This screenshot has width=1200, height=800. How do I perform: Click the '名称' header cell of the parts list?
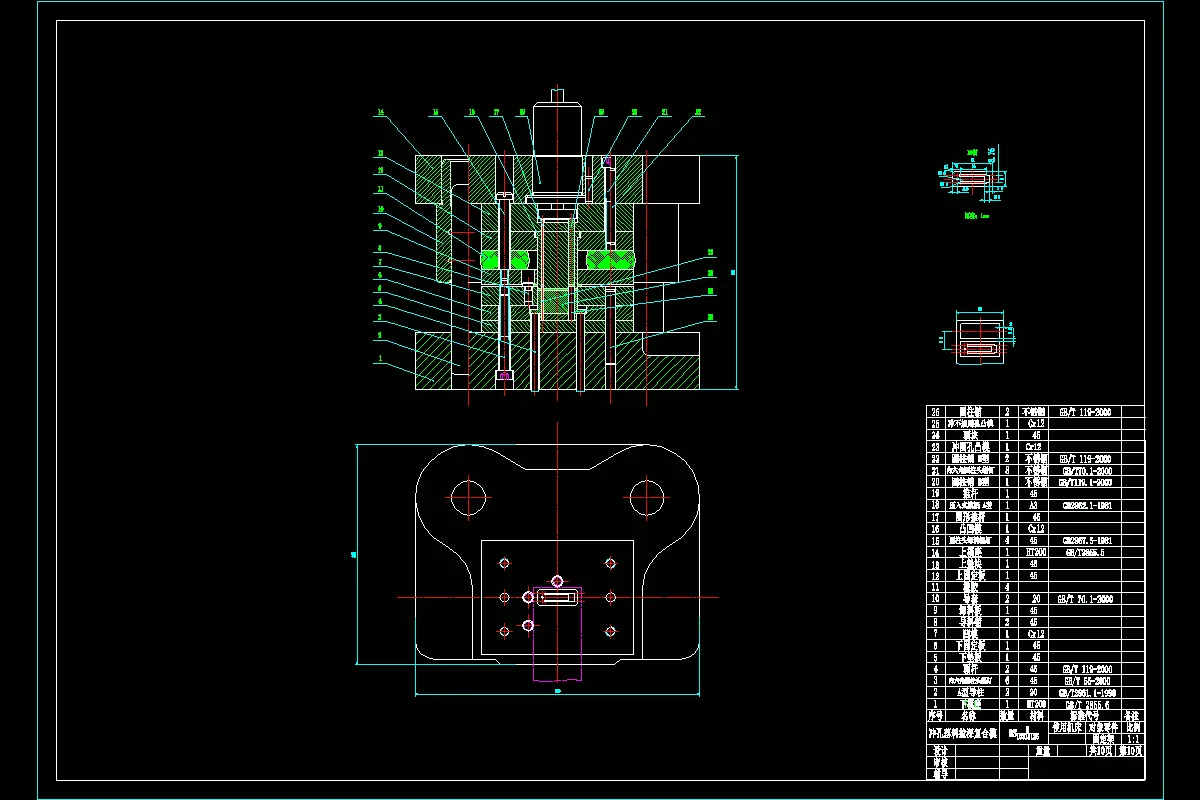pyautogui.click(x=968, y=715)
